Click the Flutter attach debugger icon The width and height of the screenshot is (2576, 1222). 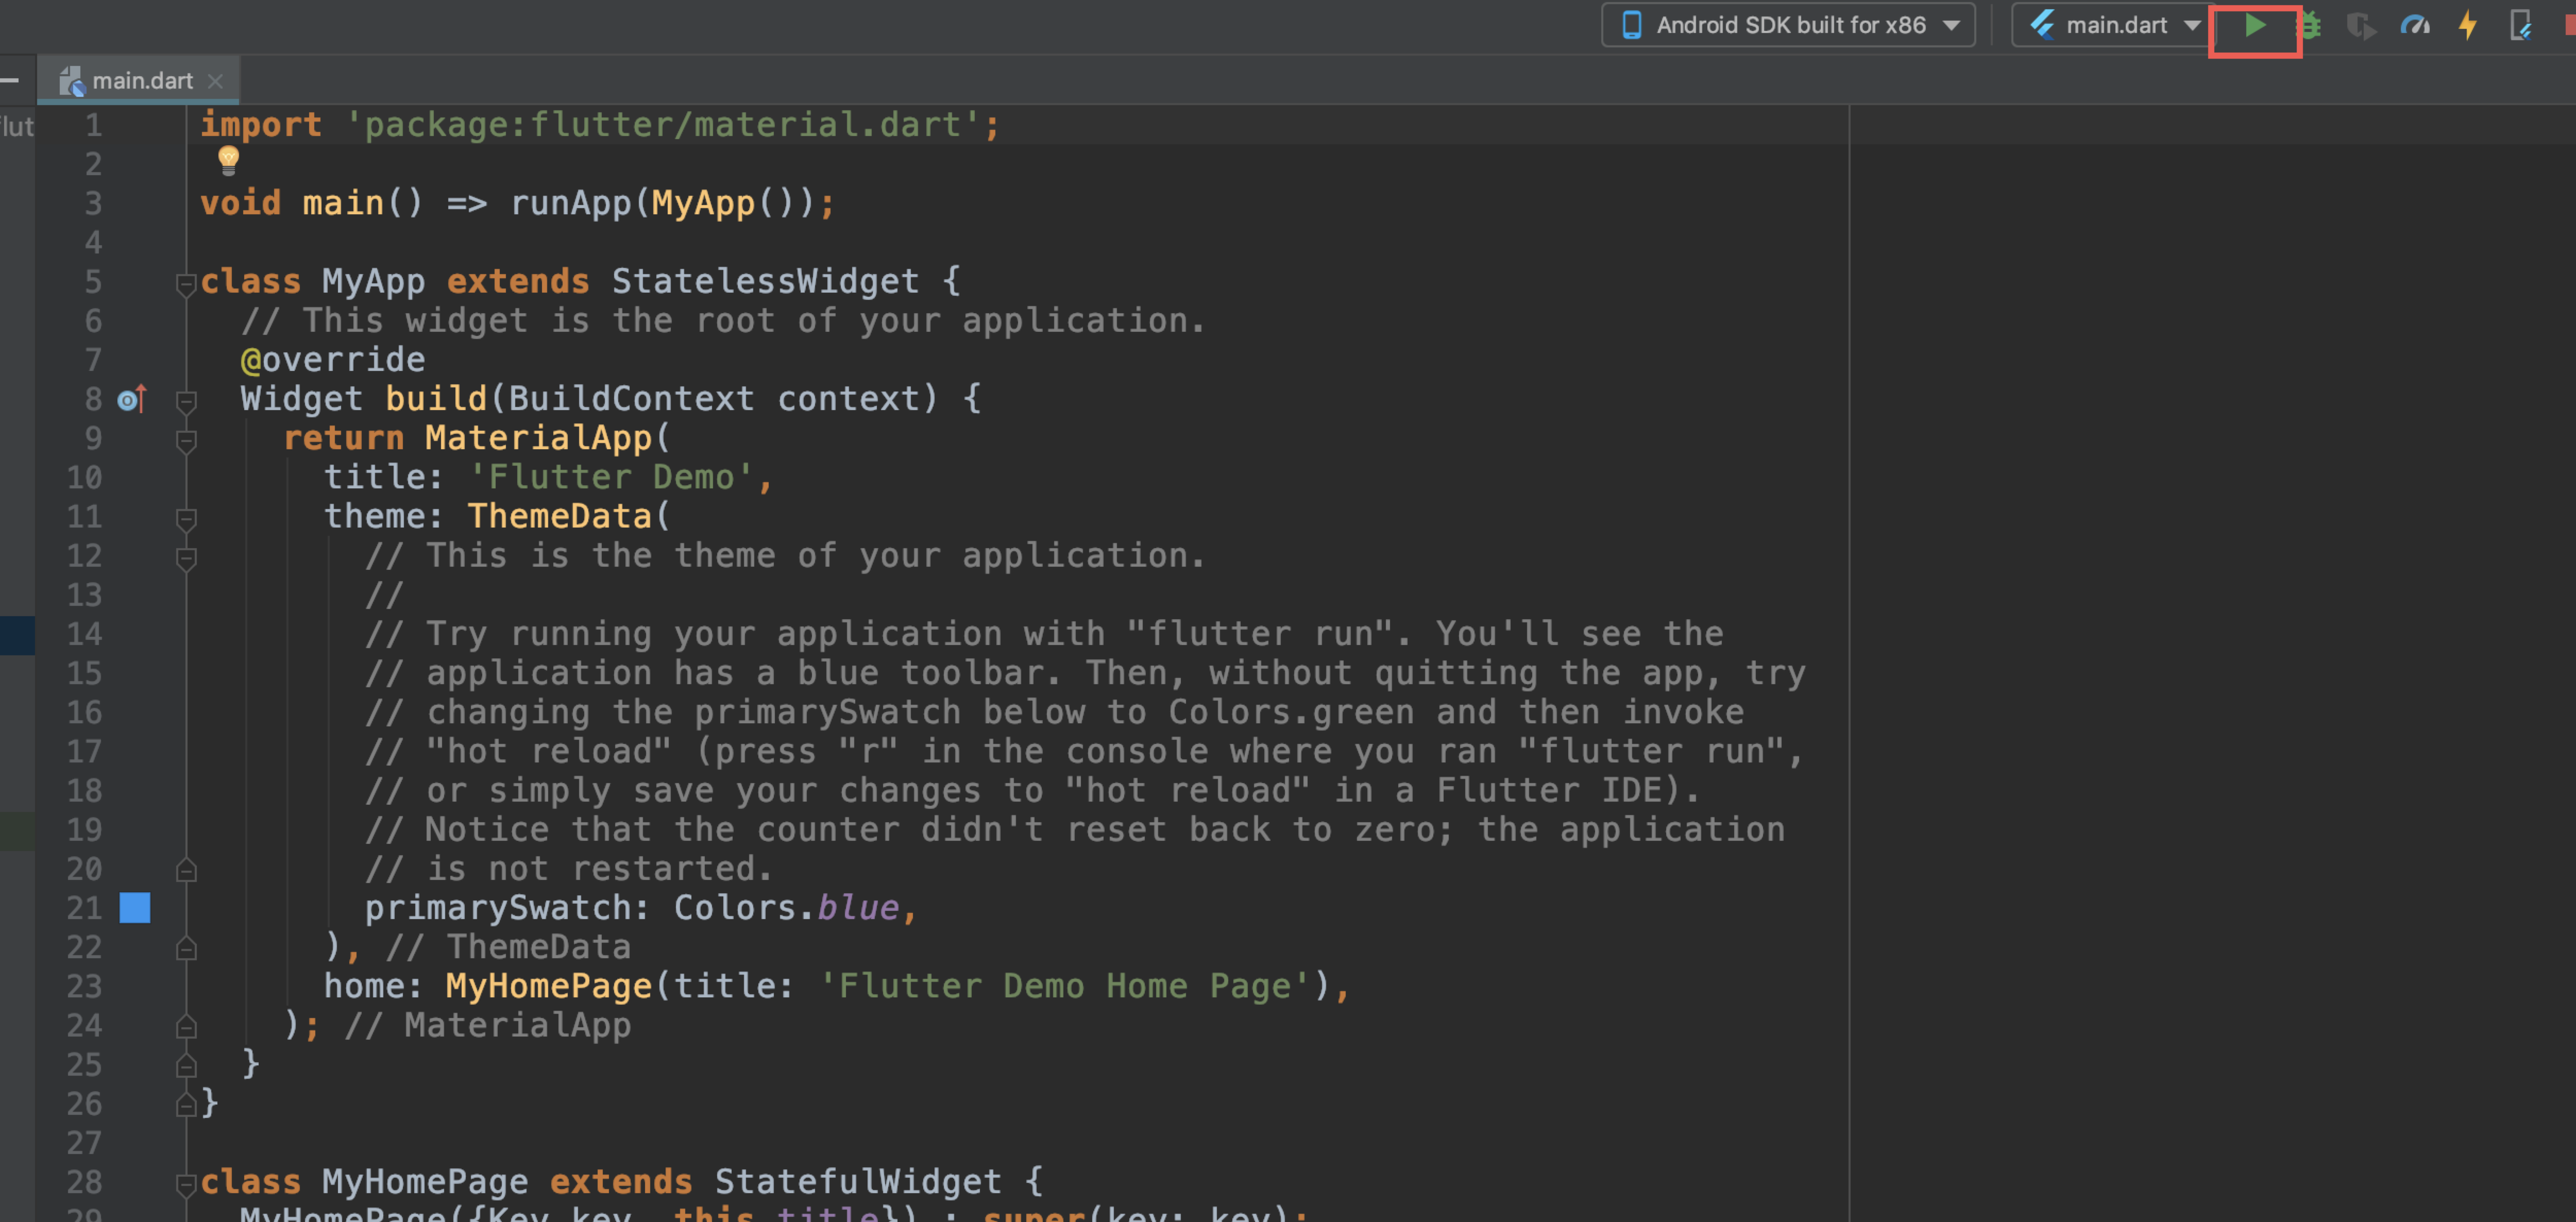click(x=2520, y=26)
